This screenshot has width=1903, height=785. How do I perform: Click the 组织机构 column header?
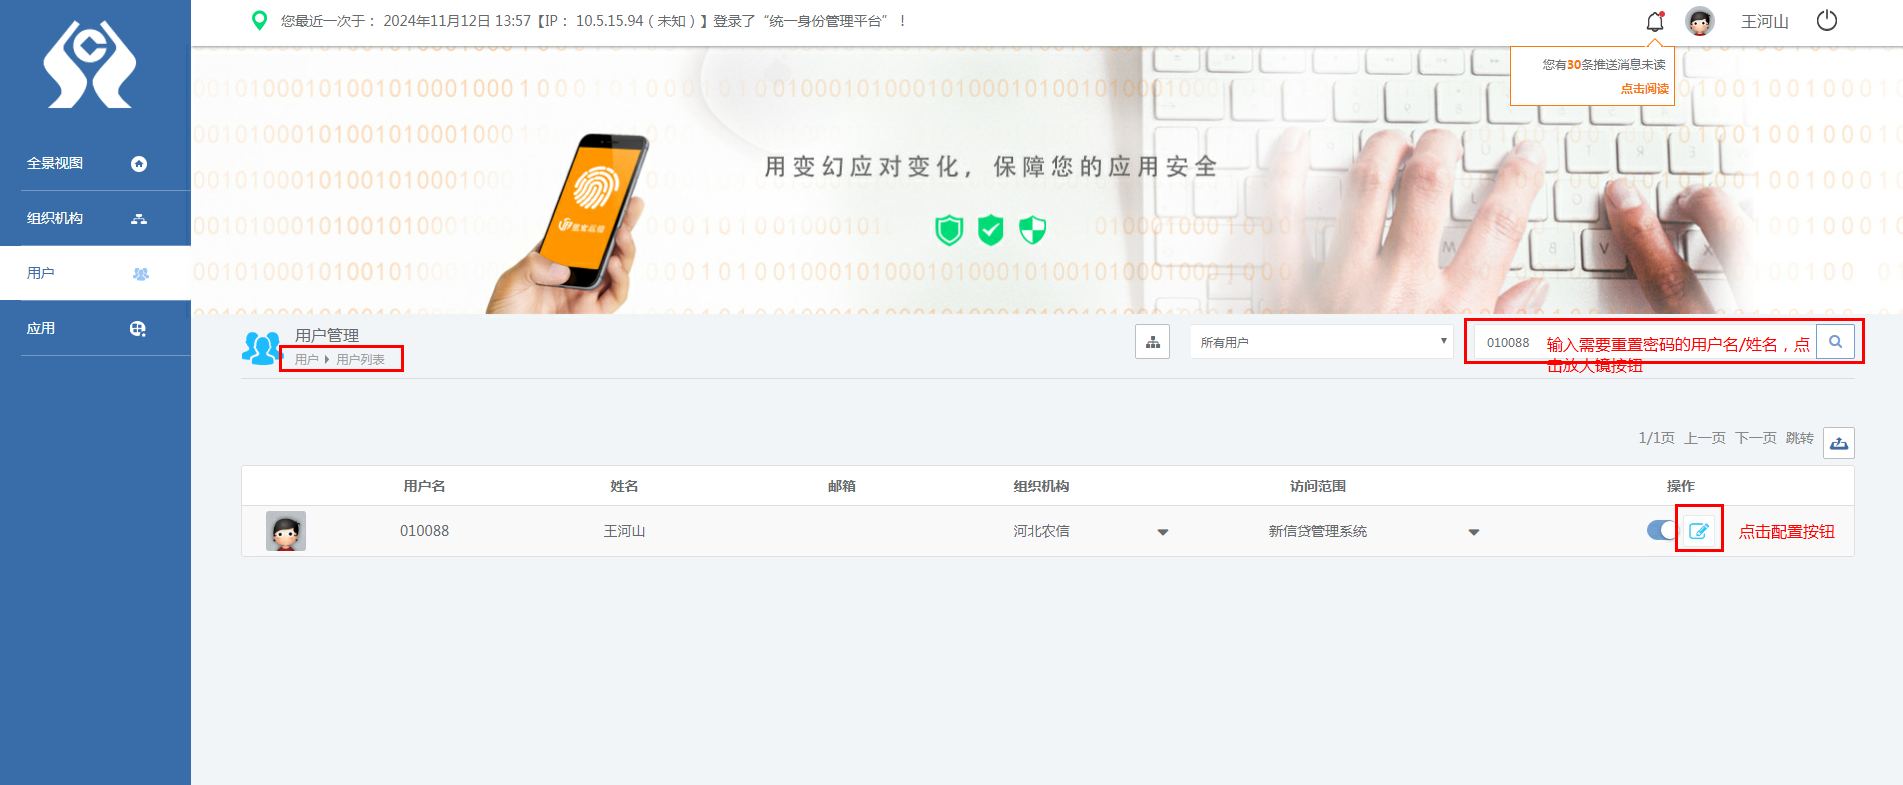click(1041, 486)
